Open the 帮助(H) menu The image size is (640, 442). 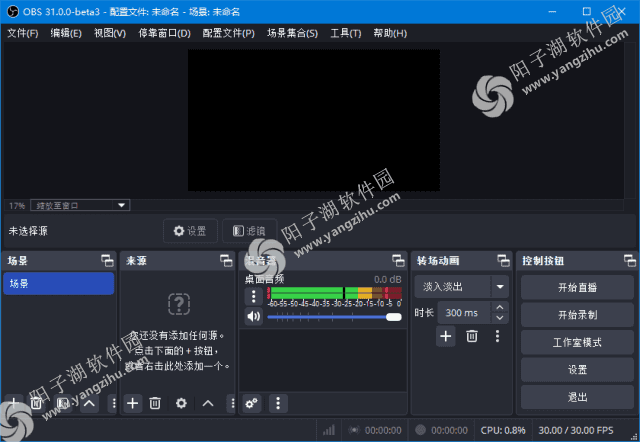pos(390,33)
